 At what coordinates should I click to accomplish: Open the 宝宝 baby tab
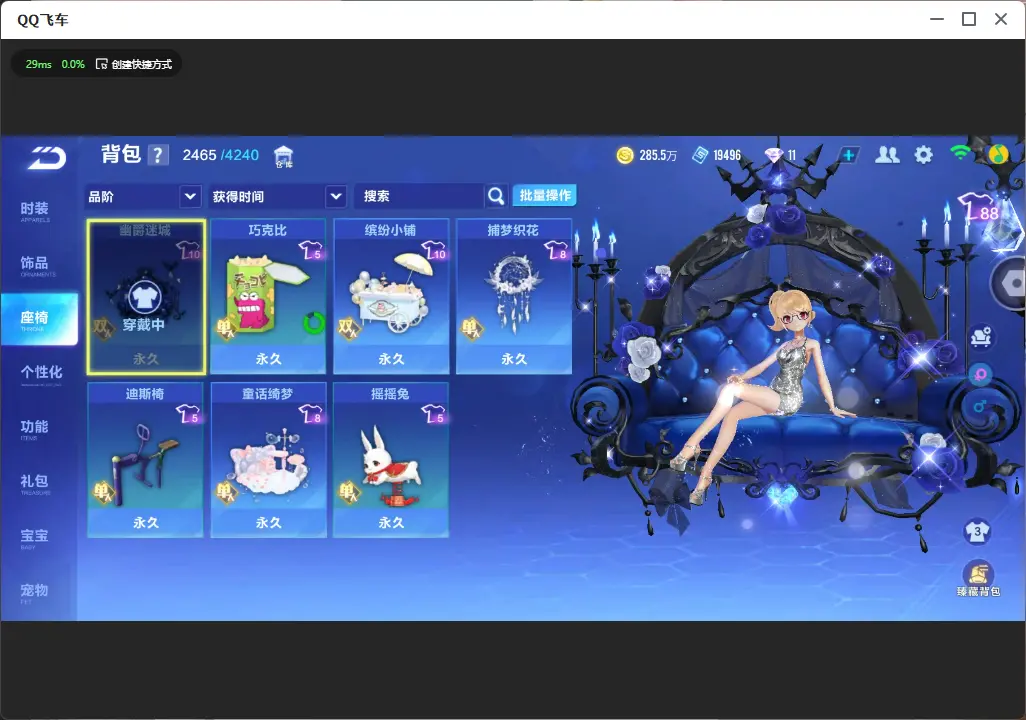click(35, 537)
